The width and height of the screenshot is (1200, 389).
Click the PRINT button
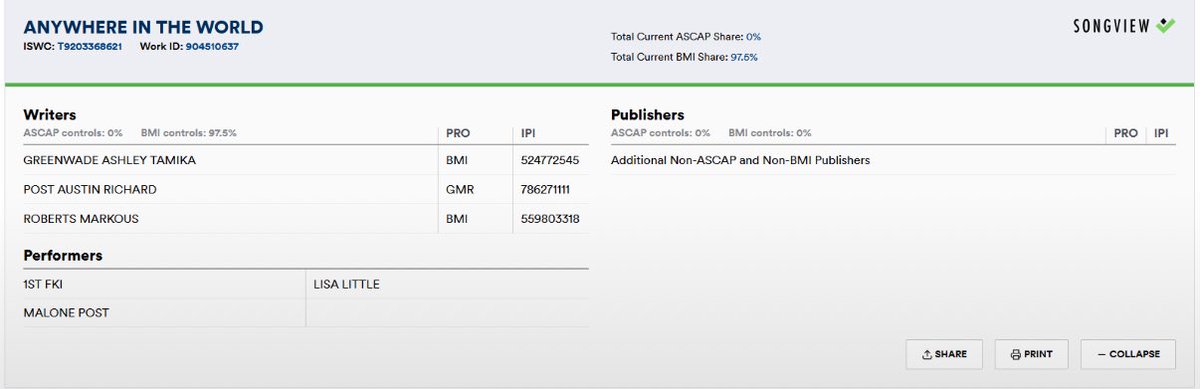click(x=1031, y=354)
